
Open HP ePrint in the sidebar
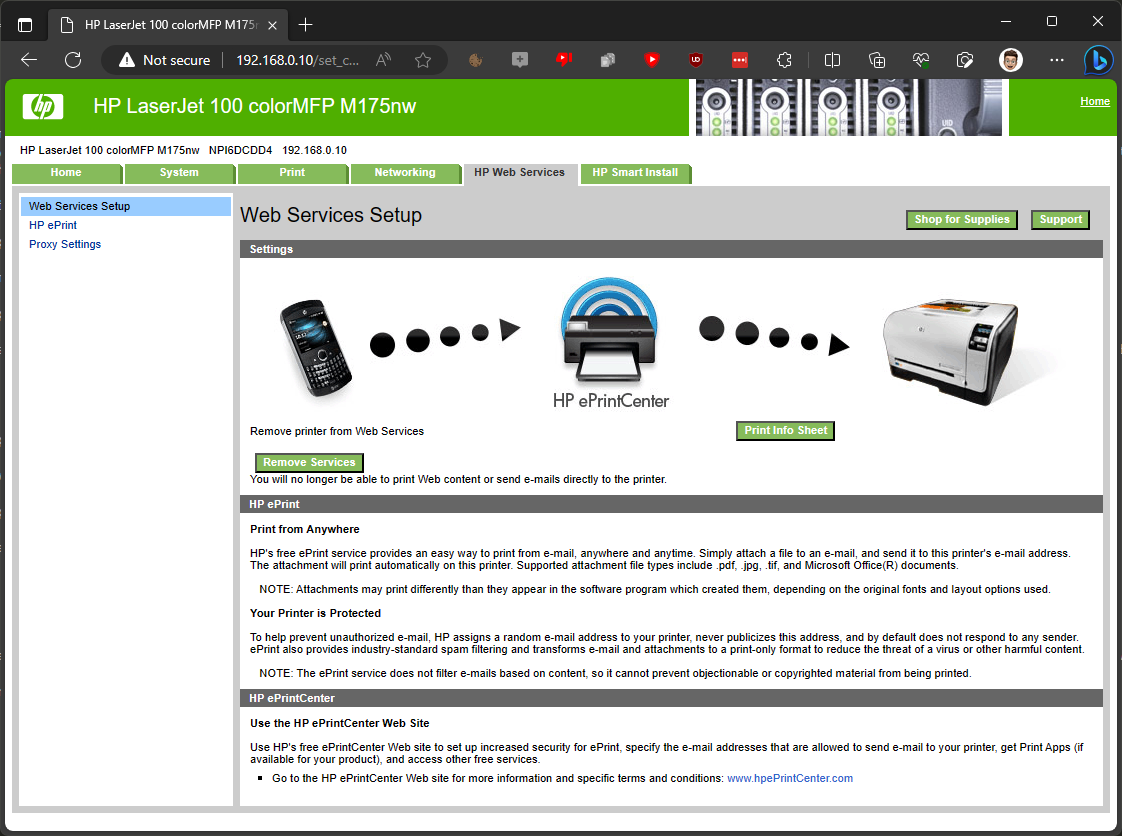[x=53, y=225]
